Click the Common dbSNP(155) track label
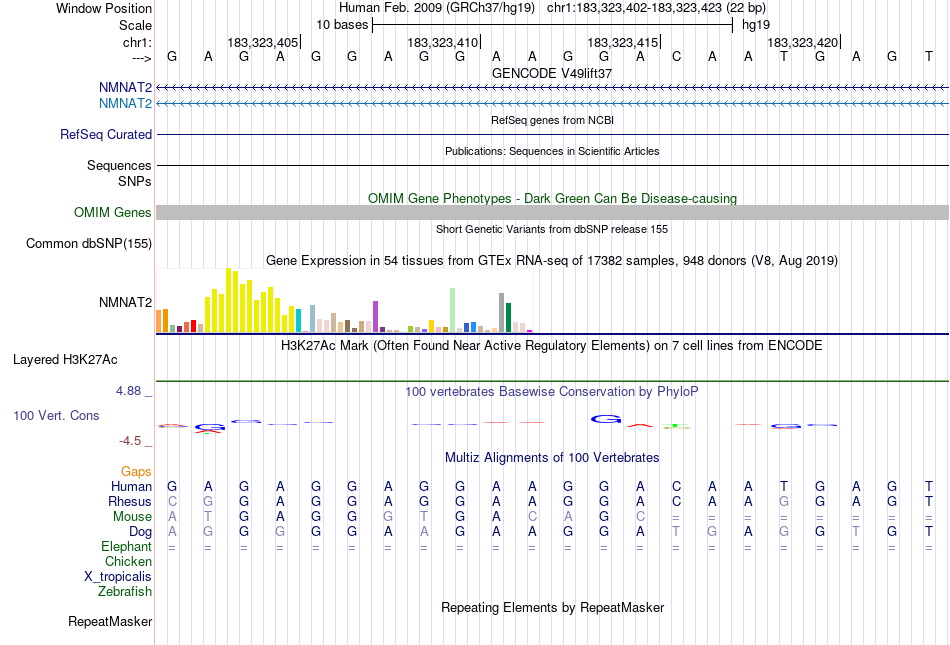The width and height of the screenshot is (950, 645). click(88, 243)
